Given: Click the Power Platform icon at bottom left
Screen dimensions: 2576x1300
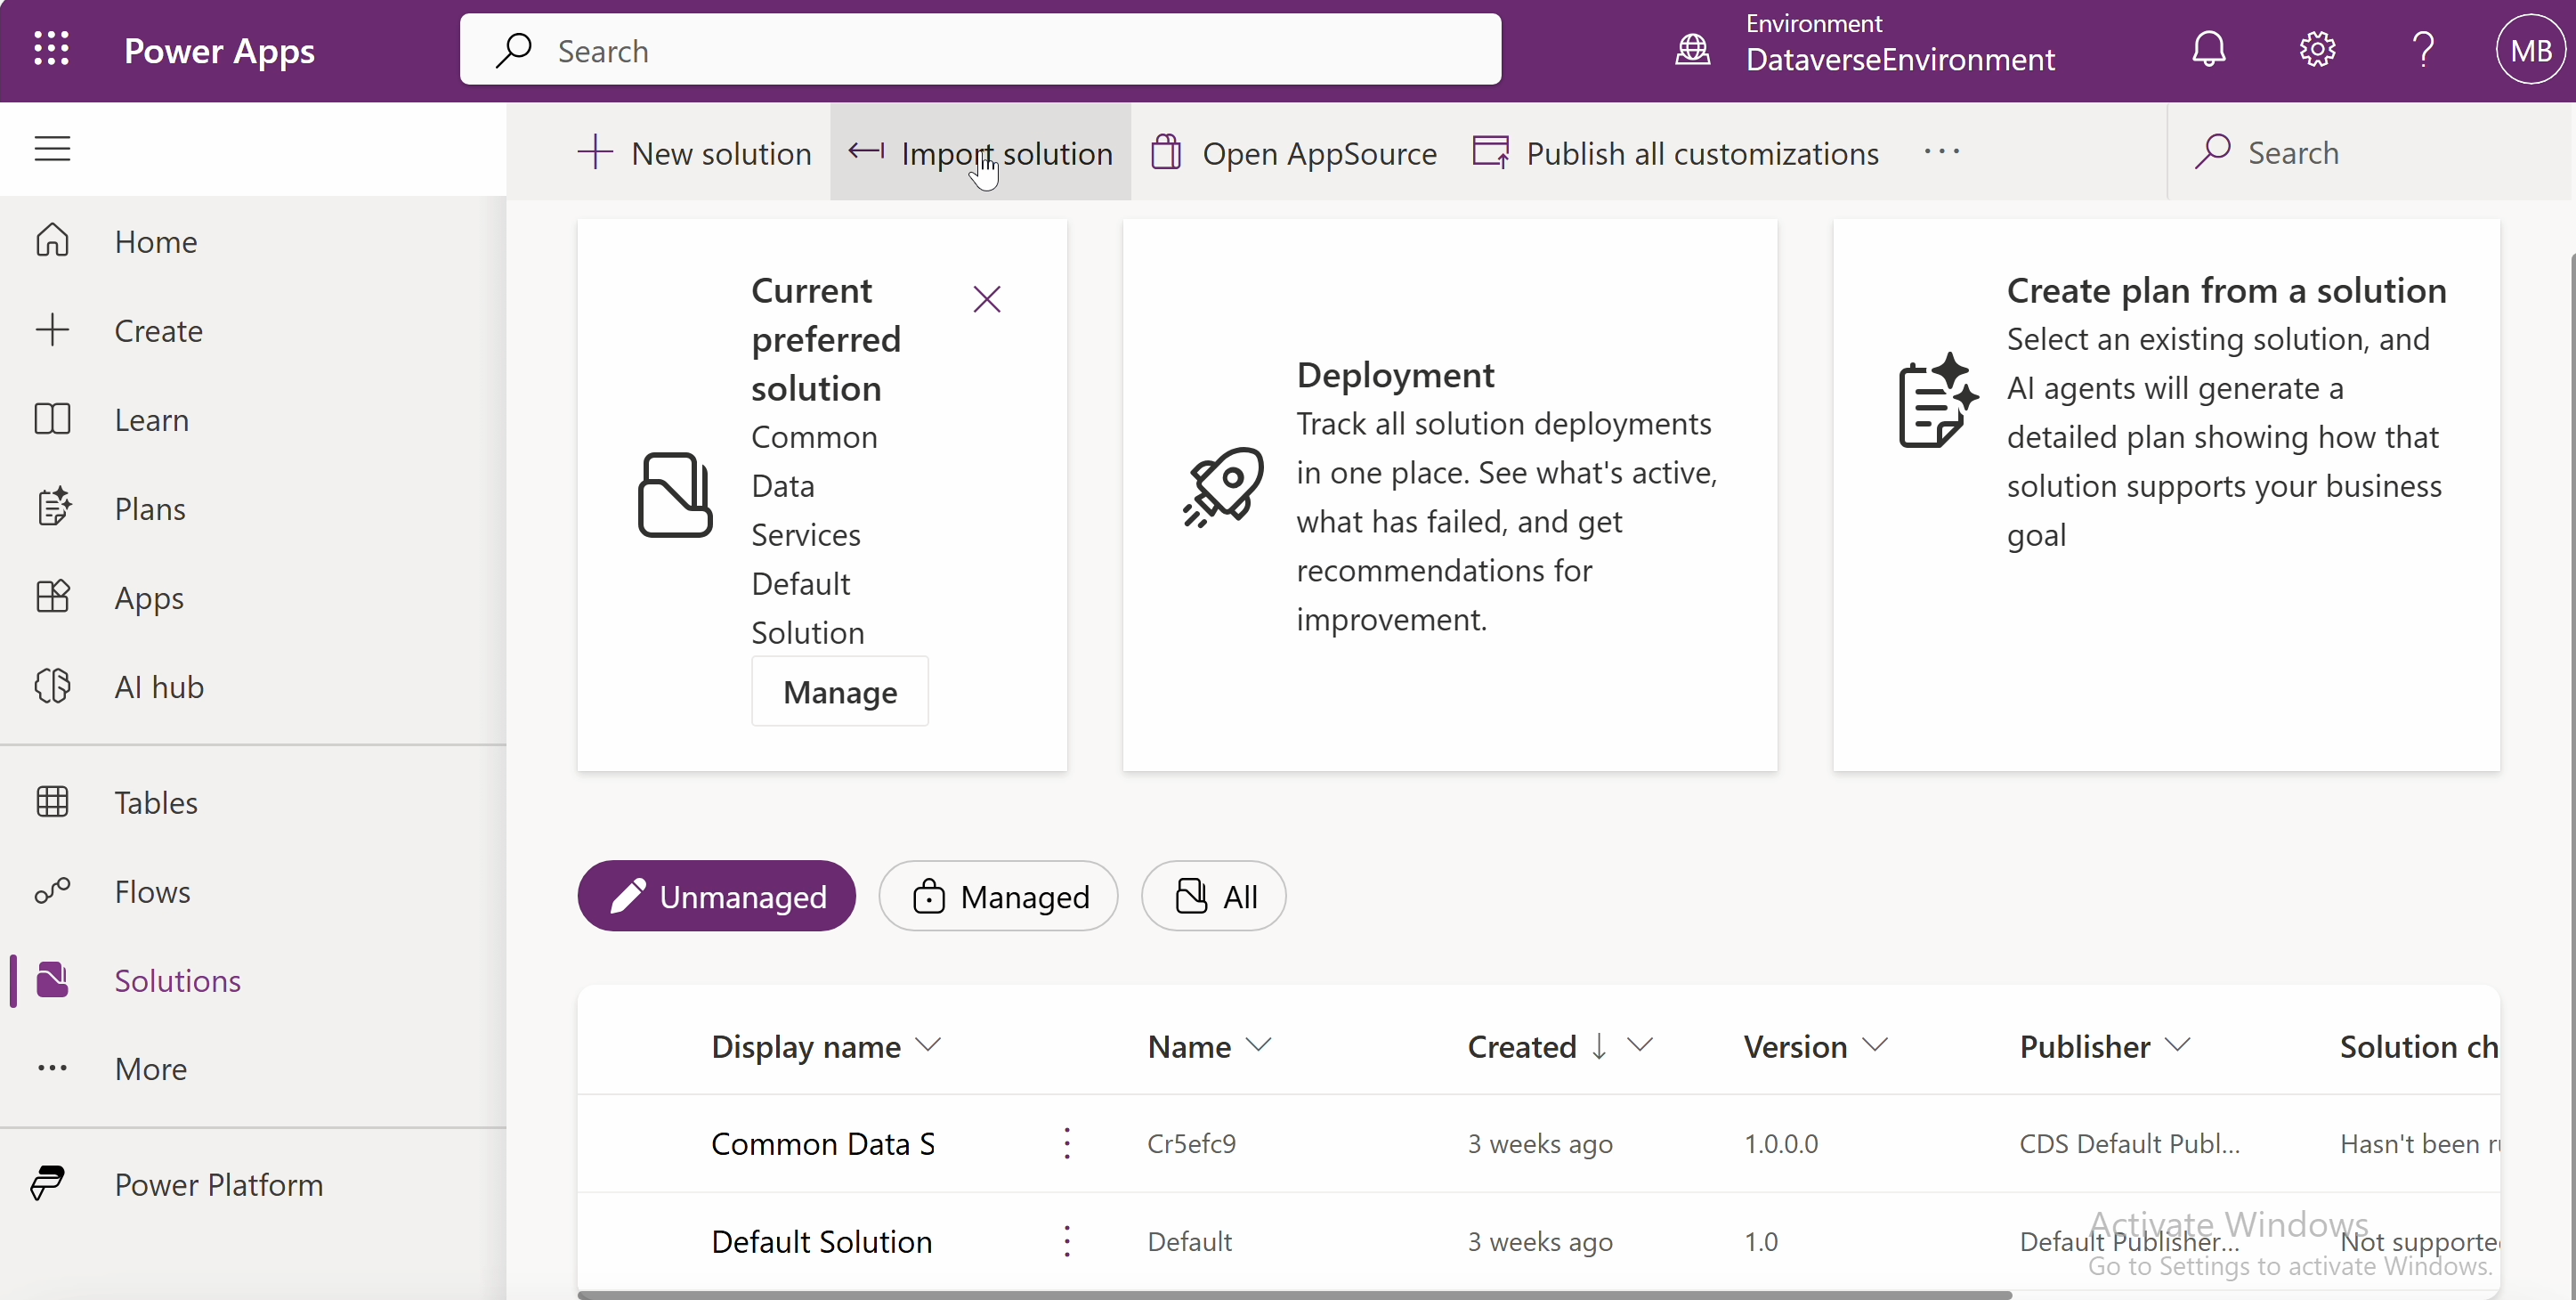Looking at the screenshot, I should click(x=45, y=1183).
